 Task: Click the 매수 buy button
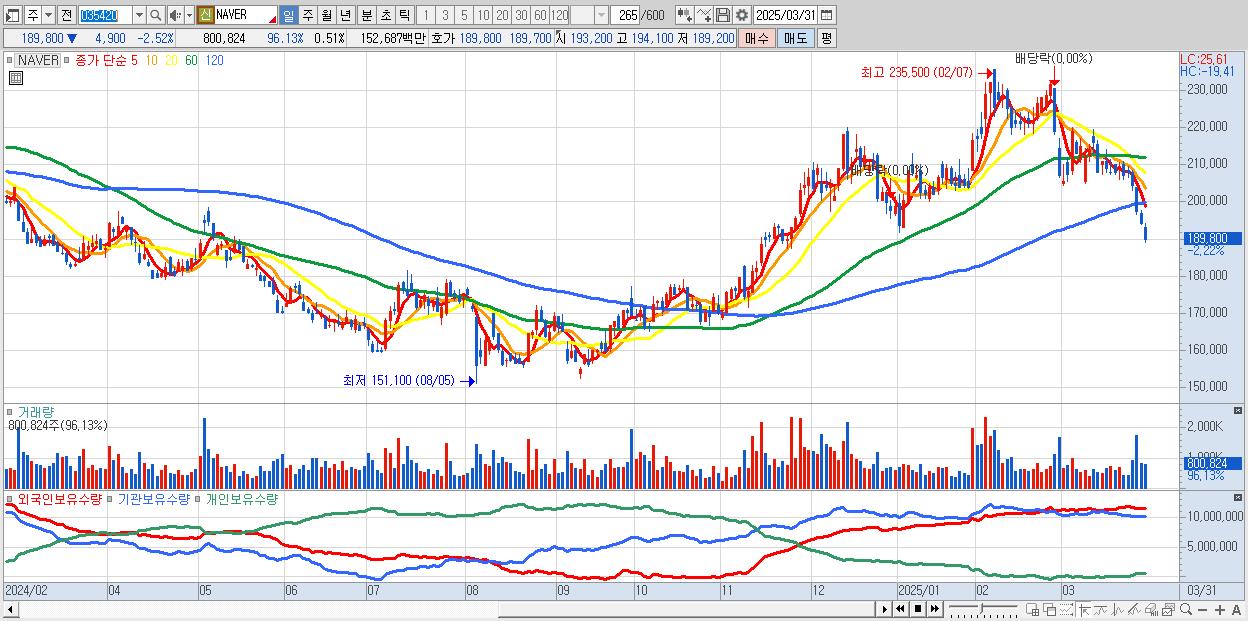[757, 38]
